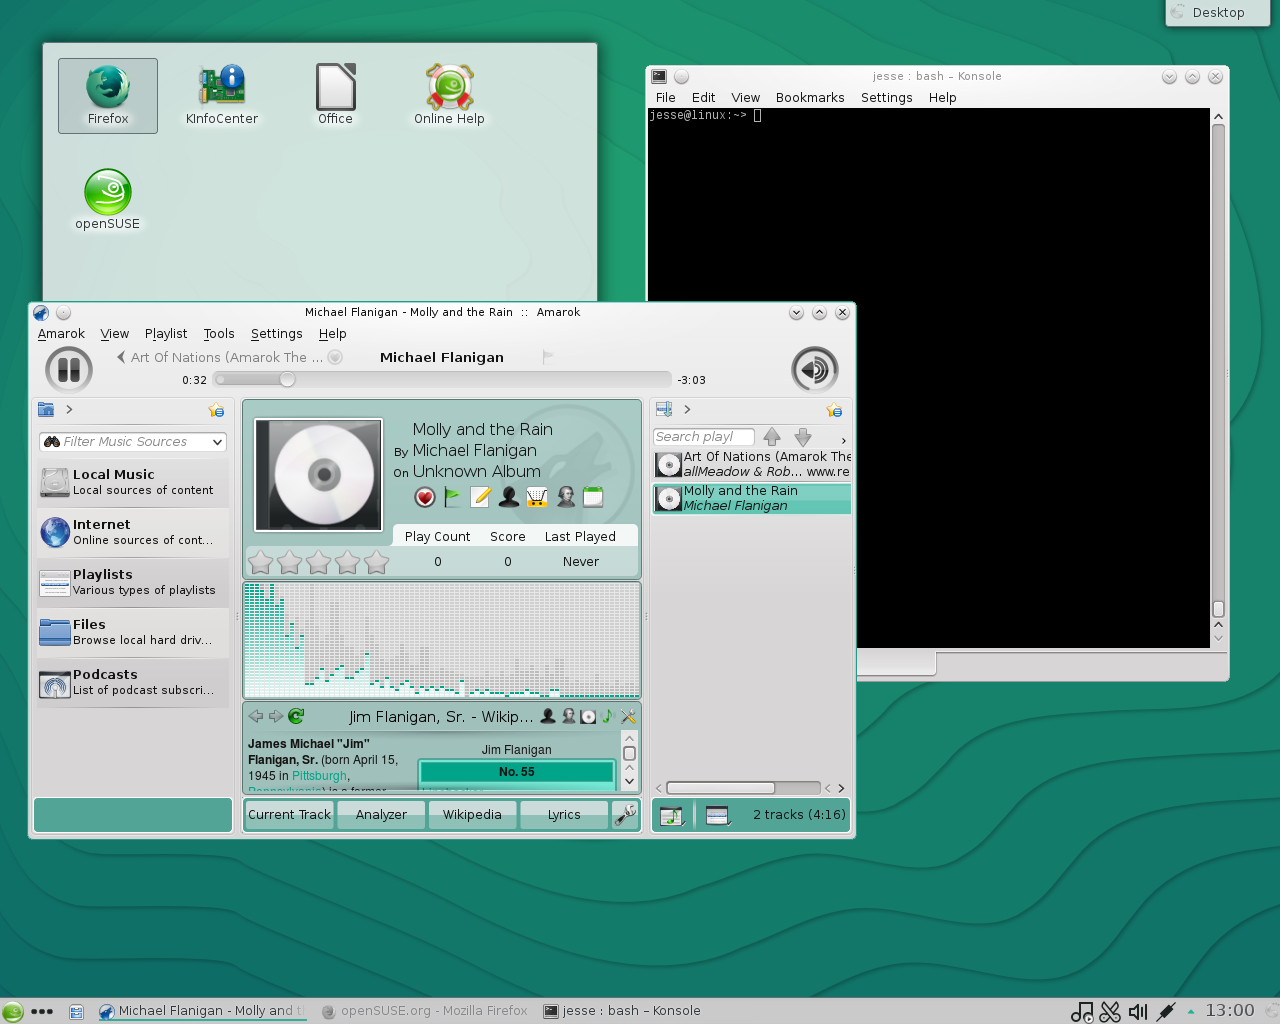Screen dimensions: 1280x1024
Task: Open KInfoCenter from the desktop folder view
Action: pyautogui.click(x=222, y=96)
